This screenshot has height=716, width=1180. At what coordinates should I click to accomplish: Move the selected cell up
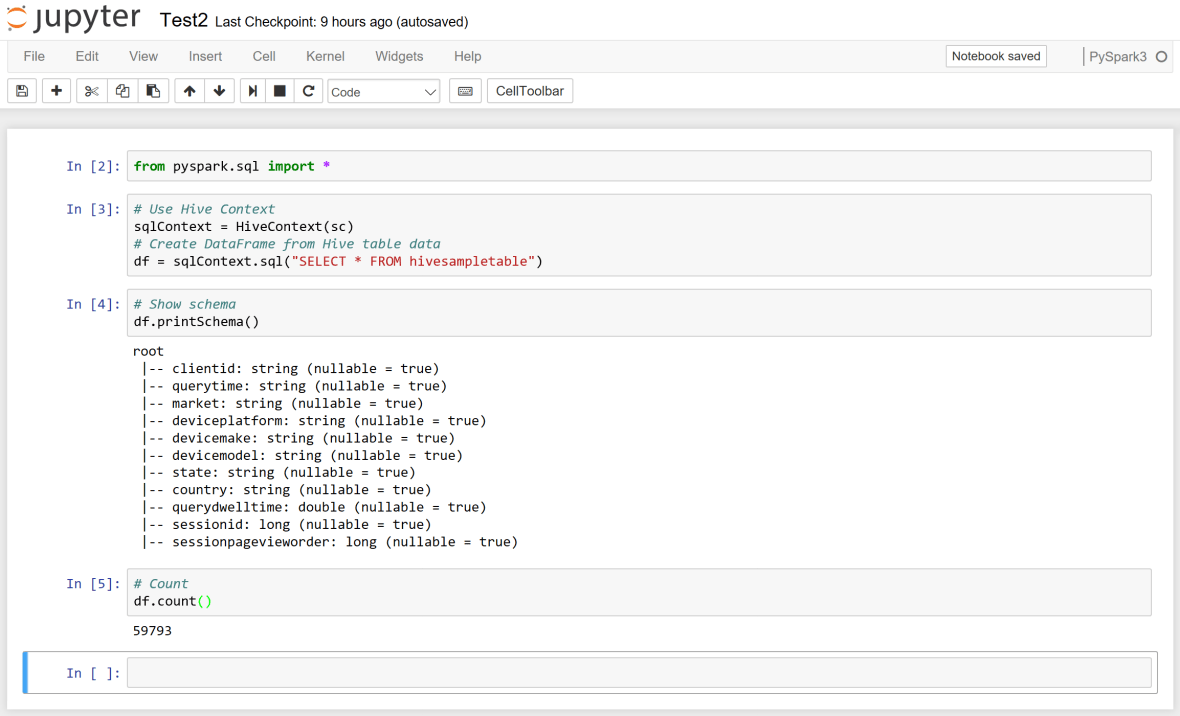click(189, 90)
